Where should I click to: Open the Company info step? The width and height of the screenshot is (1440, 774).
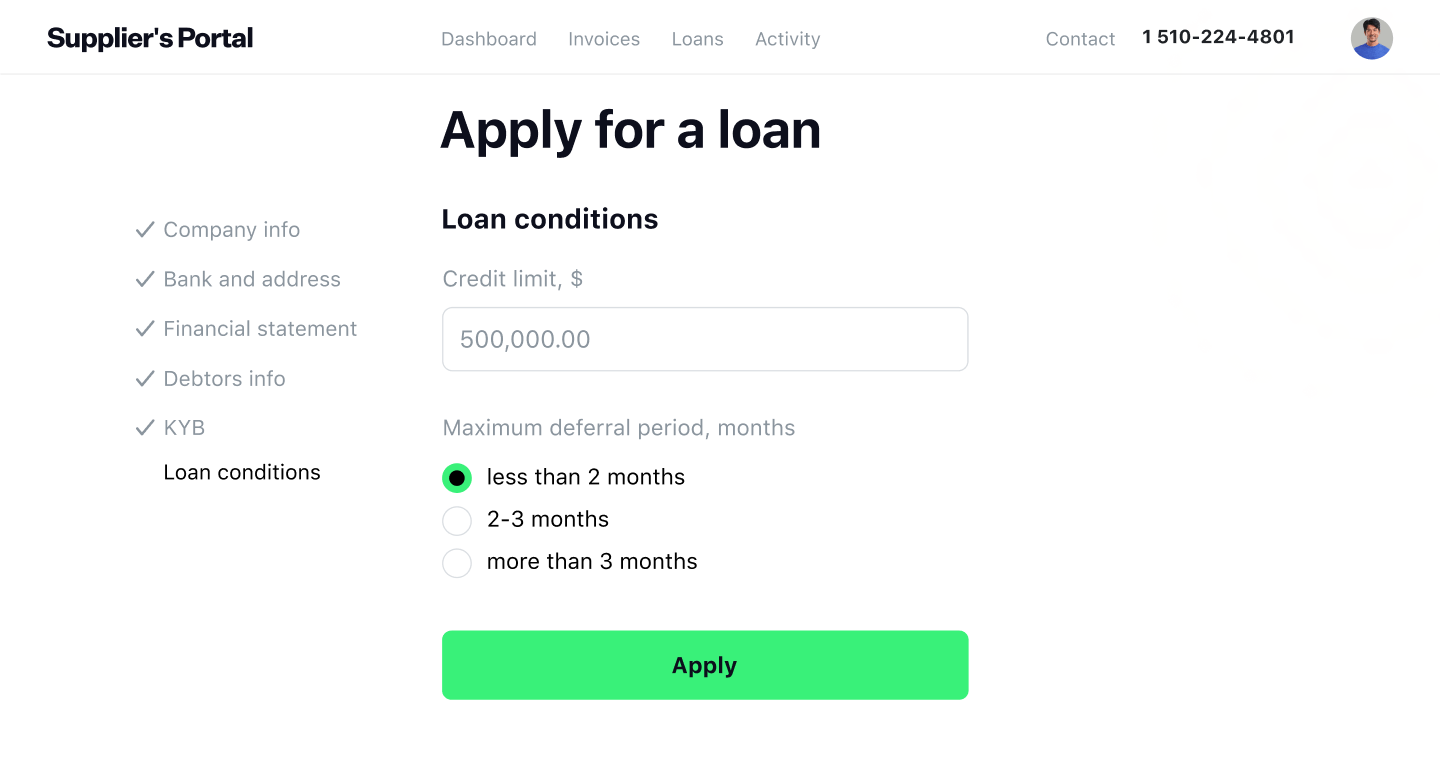click(231, 229)
